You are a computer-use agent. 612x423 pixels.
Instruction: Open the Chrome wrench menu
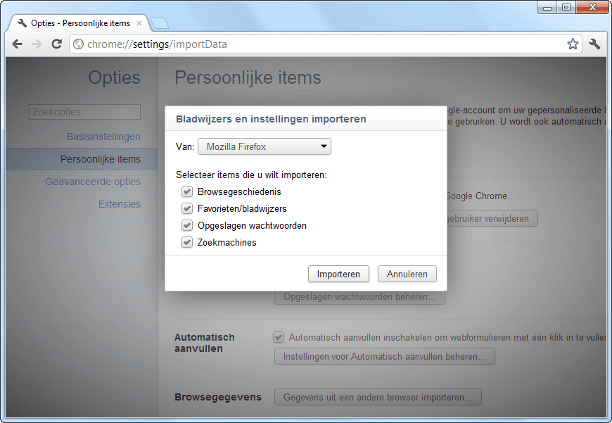(594, 44)
